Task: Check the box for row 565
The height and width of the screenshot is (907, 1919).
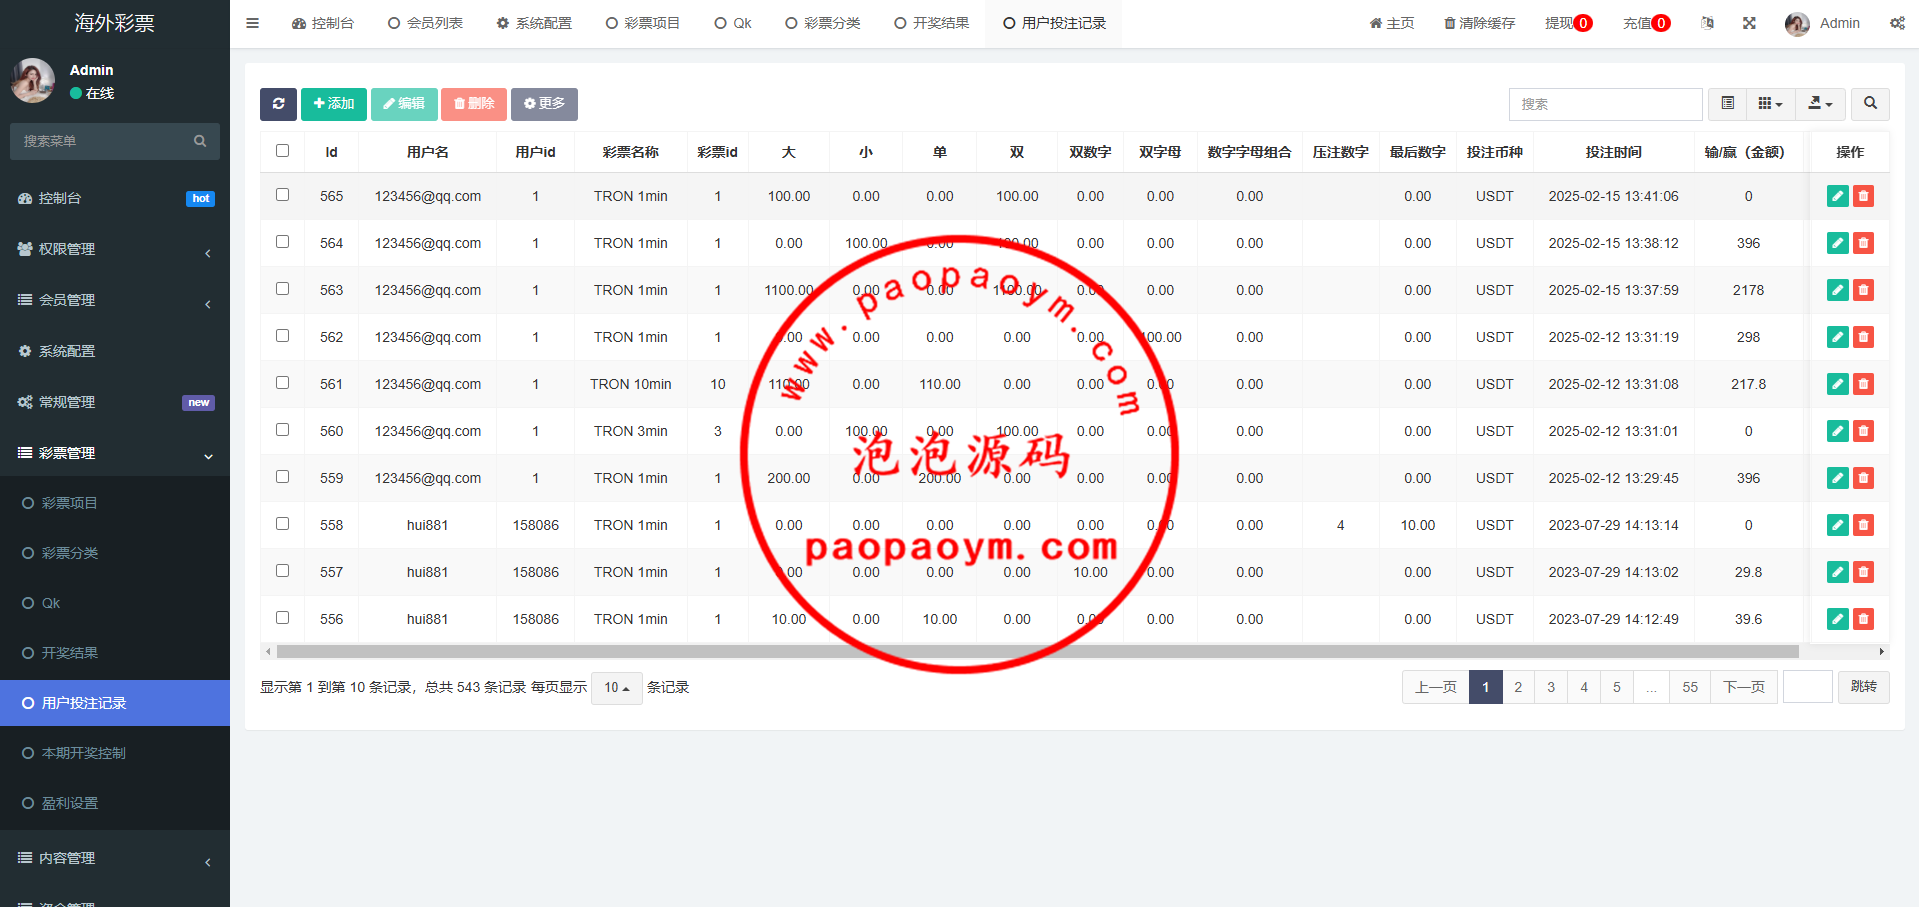Action: click(x=282, y=195)
